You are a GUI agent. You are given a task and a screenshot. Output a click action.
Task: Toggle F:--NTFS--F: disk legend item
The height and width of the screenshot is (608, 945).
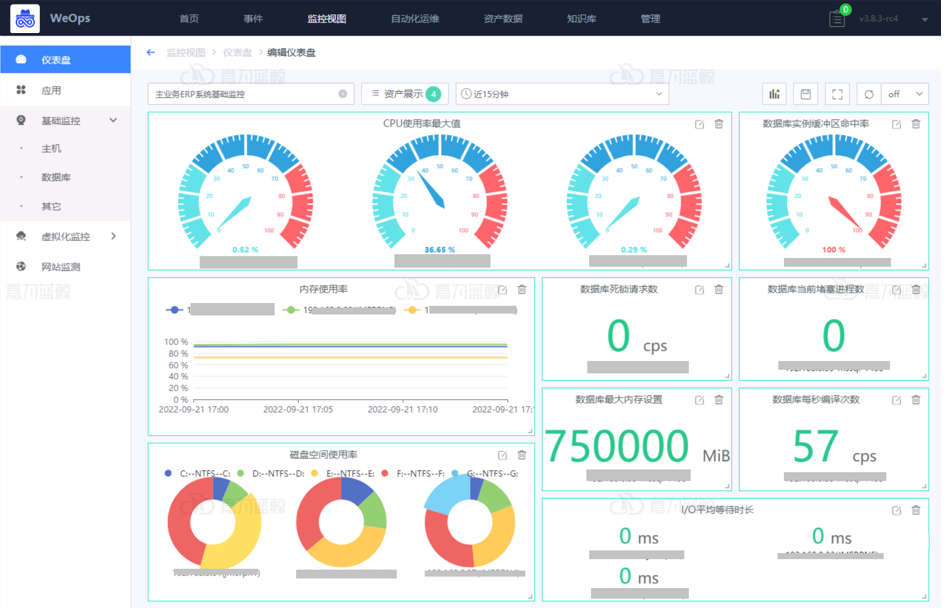(413, 474)
